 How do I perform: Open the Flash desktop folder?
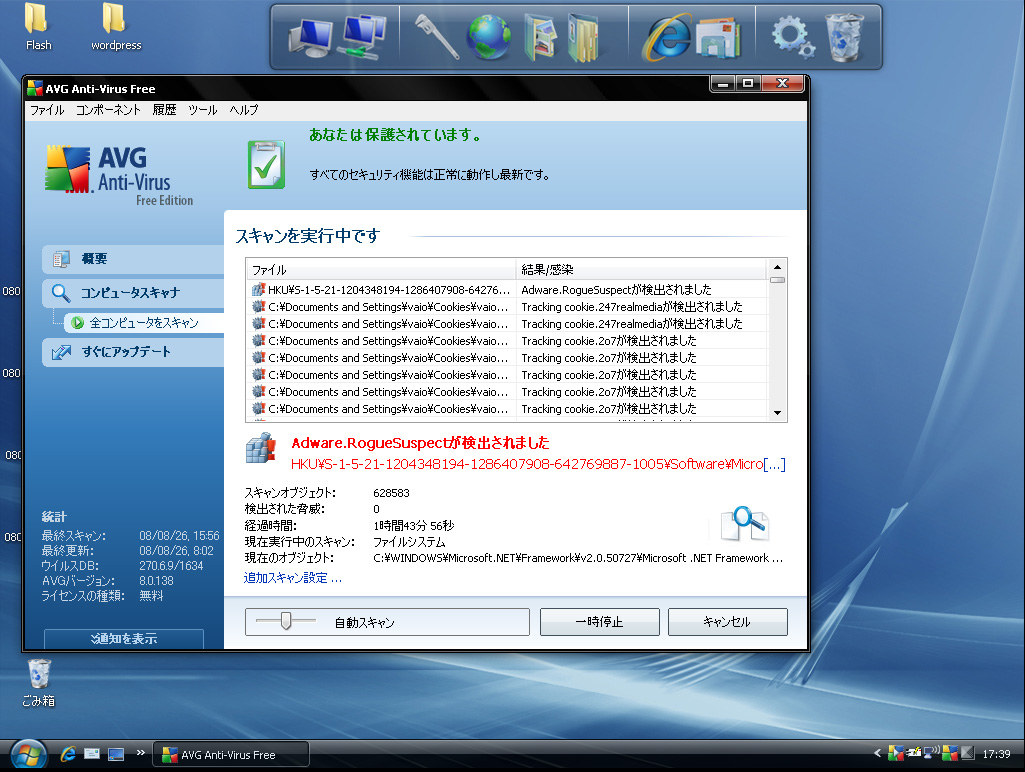click(38, 27)
